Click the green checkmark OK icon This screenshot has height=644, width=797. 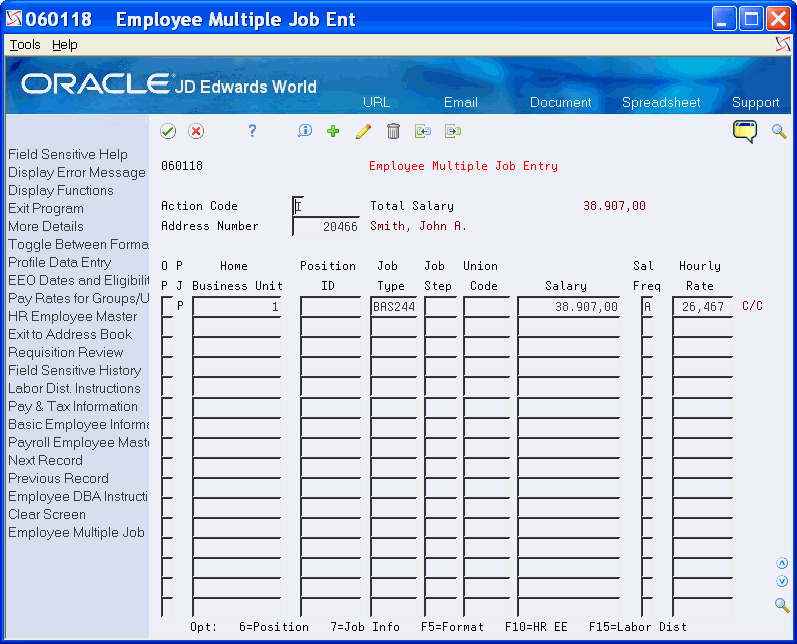tap(168, 131)
